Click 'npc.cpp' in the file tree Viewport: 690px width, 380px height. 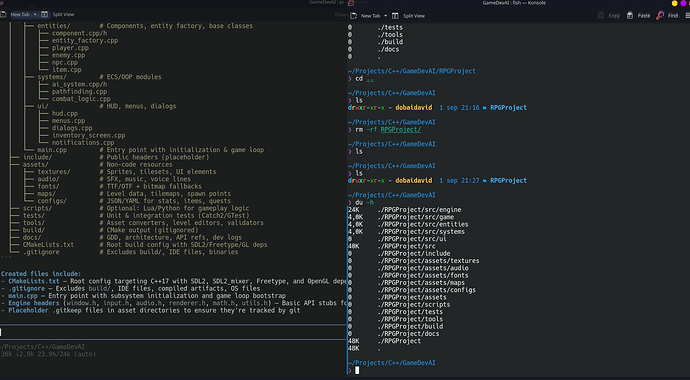pos(65,62)
